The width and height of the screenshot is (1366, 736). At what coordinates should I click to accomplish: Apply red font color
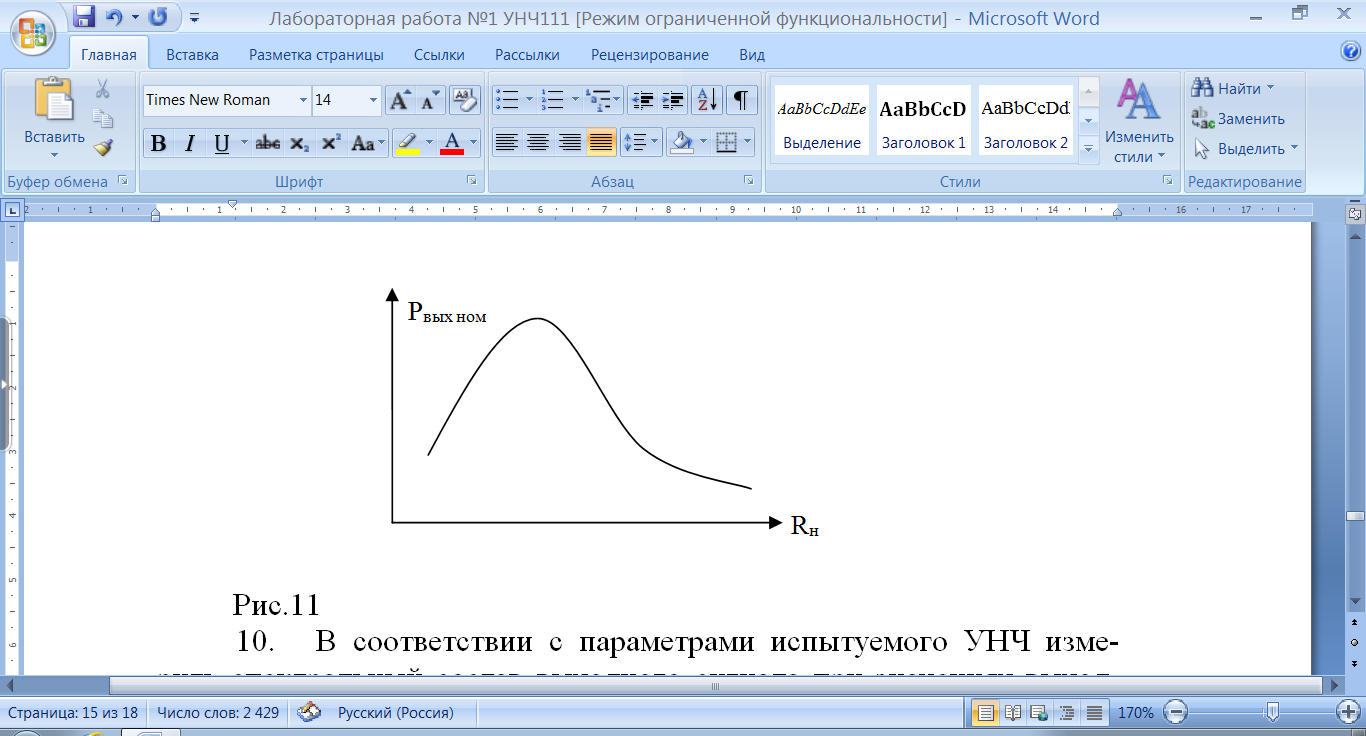pyautogui.click(x=452, y=143)
